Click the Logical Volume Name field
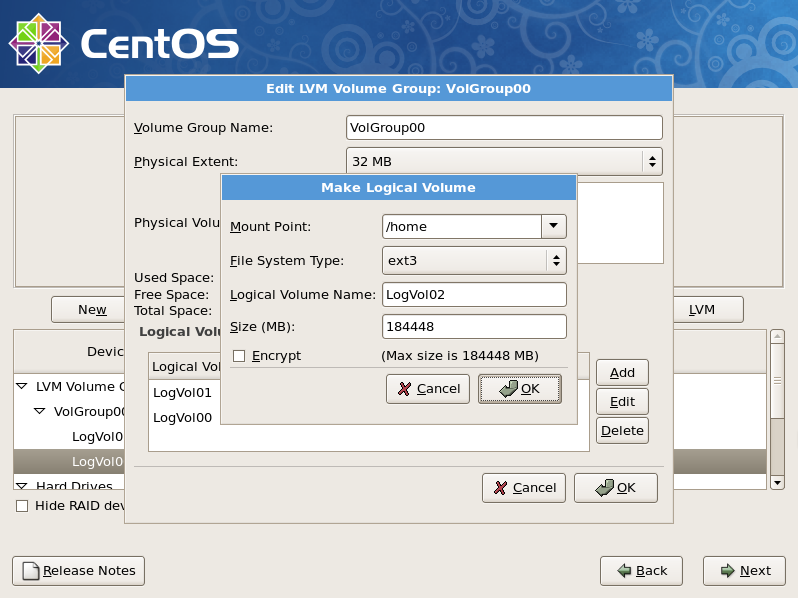798x598 pixels. pyautogui.click(x=474, y=295)
